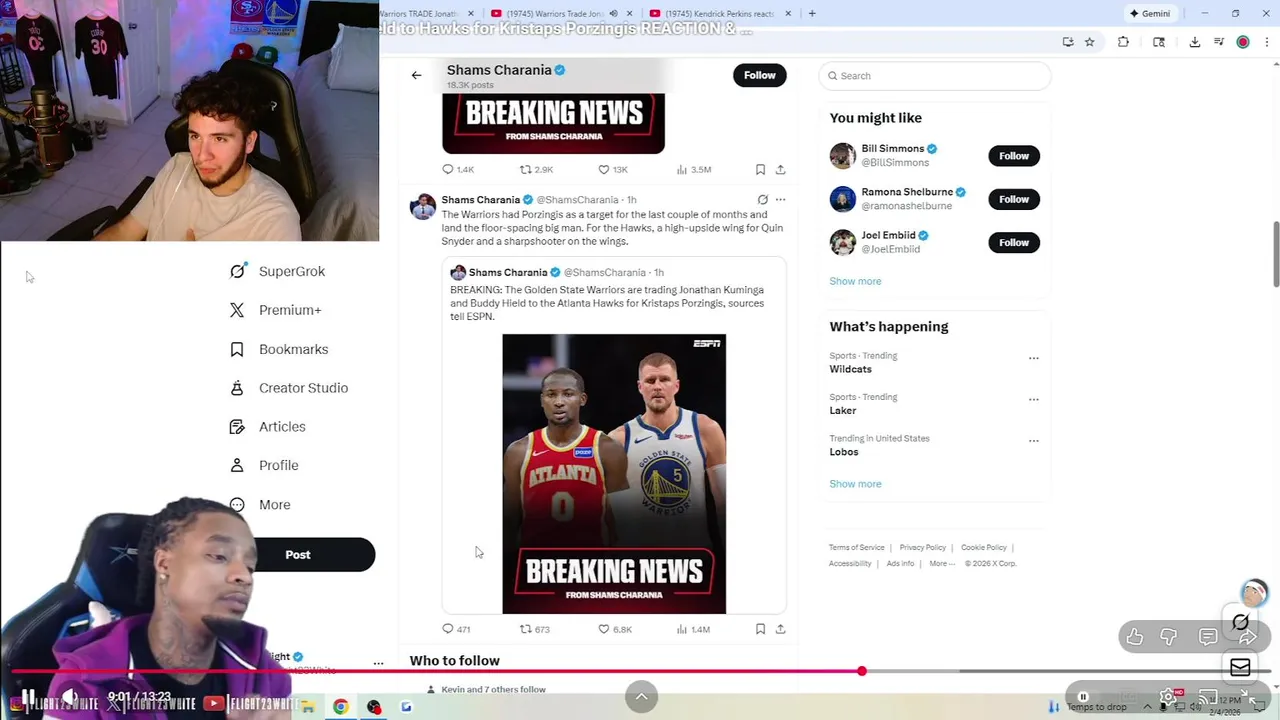Open the collapse chevron above taskbar
Screen dimensions: 1280x720
(x=641, y=697)
